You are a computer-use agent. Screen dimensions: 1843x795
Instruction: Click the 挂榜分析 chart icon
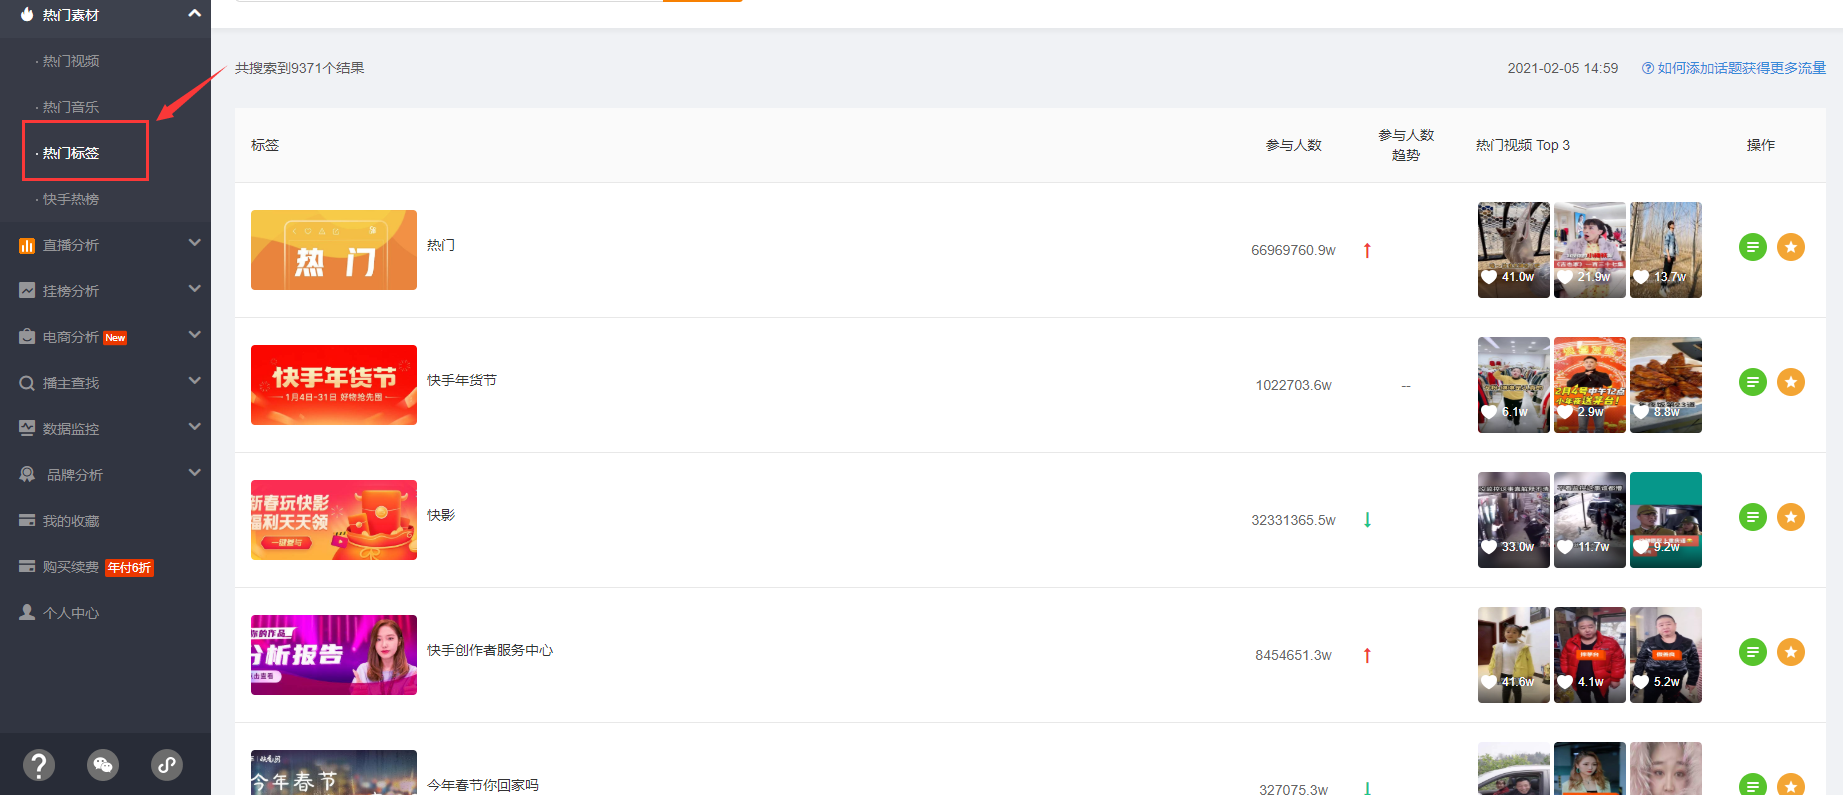[x=27, y=291]
